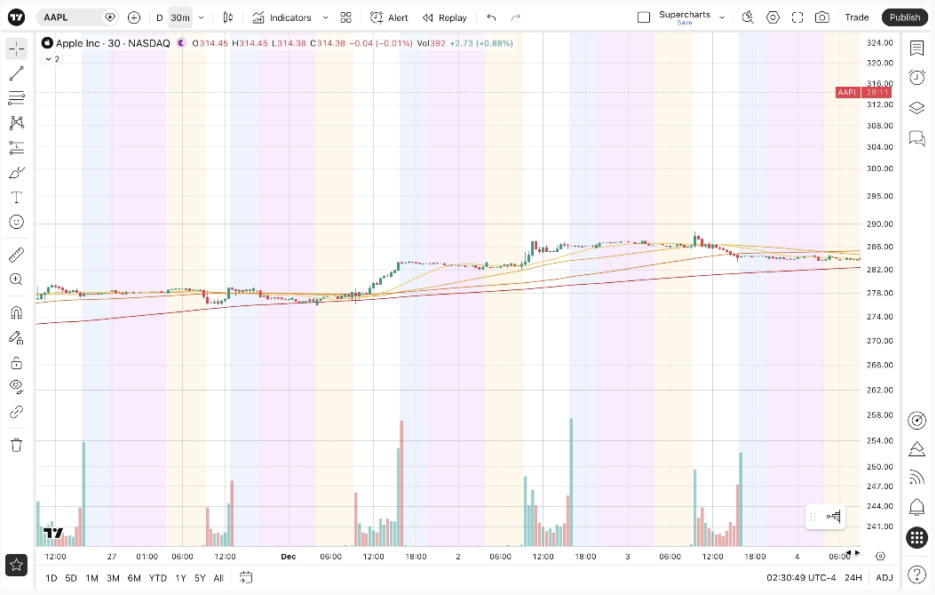935x595 pixels.
Task: Open the Fibonacci retracement tools
Action: click(x=17, y=98)
